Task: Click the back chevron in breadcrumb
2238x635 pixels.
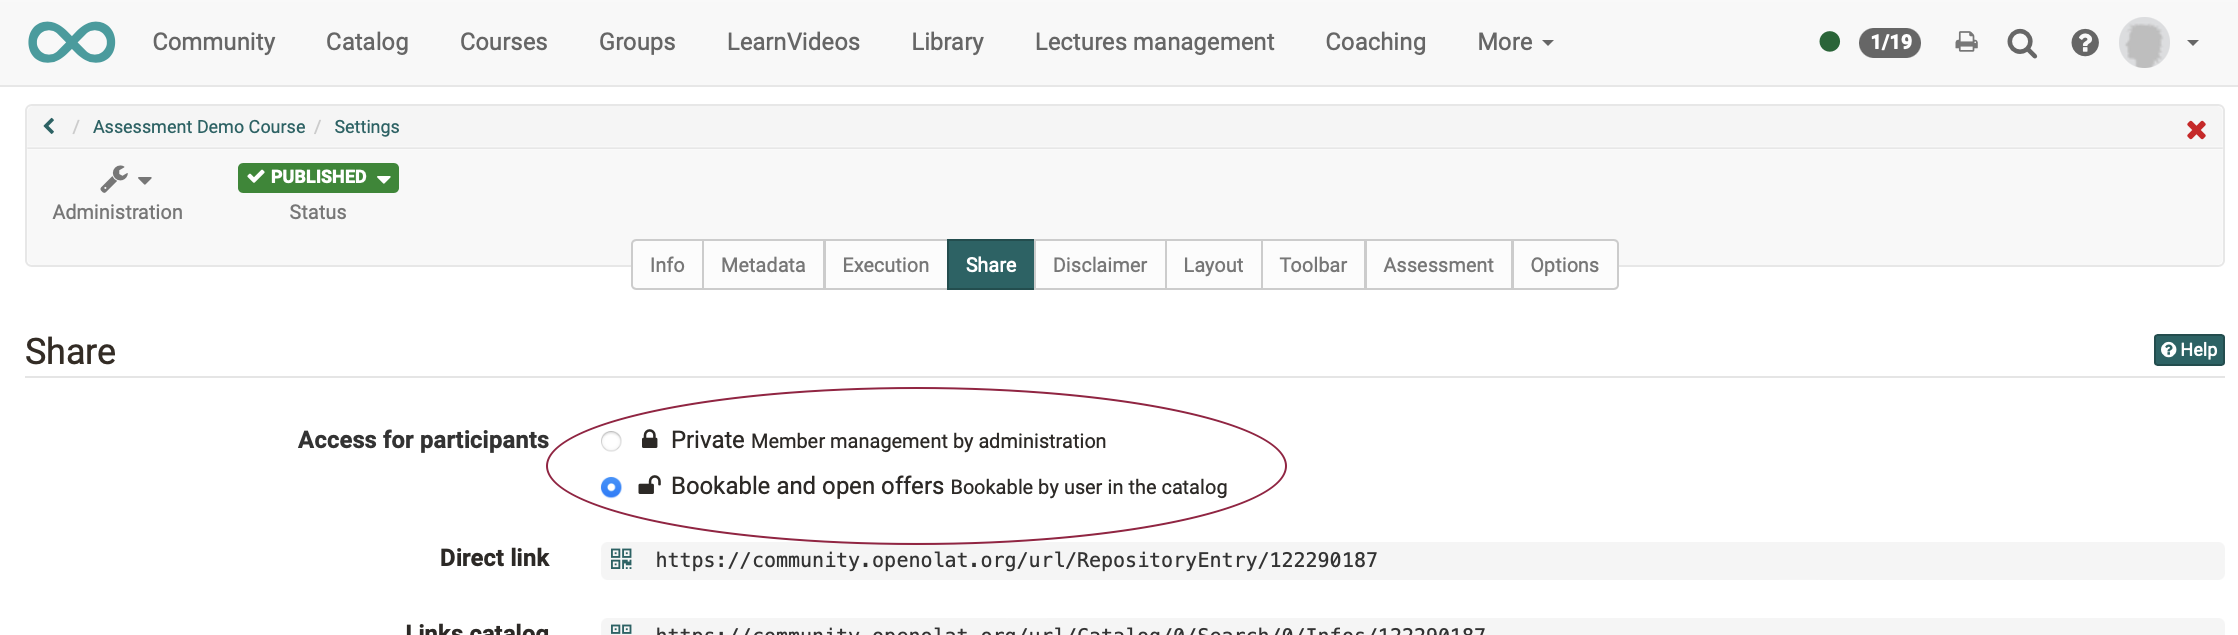Action: tap(49, 126)
